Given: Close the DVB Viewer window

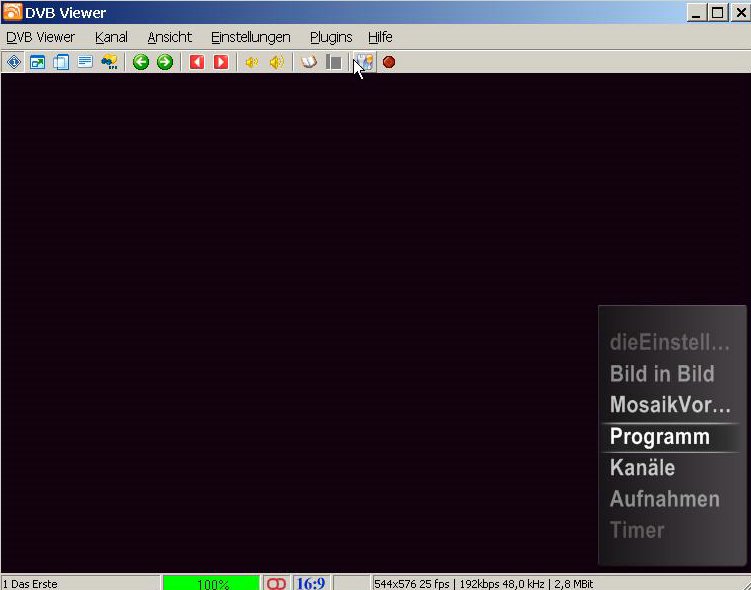Looking at the screenshot, I should [740, 12].
